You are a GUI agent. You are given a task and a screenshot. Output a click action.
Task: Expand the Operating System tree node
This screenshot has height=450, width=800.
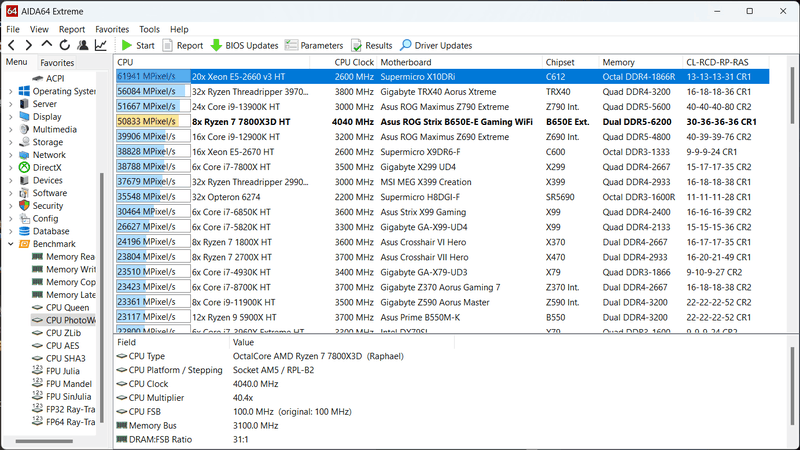[x=10, y=91]
